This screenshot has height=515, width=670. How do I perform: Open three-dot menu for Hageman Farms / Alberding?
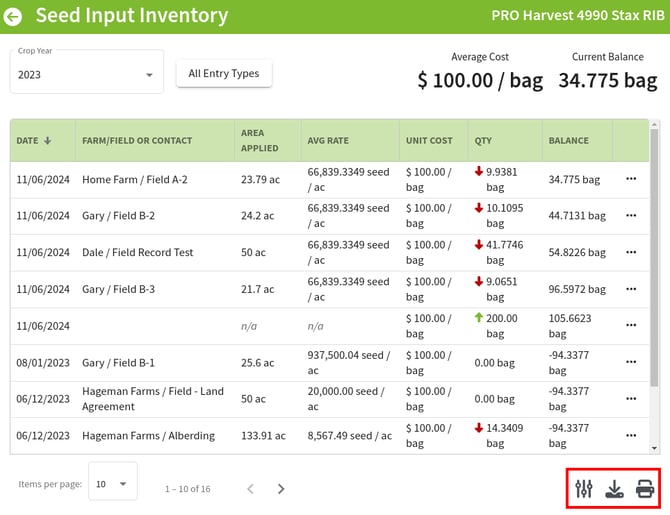631,436
